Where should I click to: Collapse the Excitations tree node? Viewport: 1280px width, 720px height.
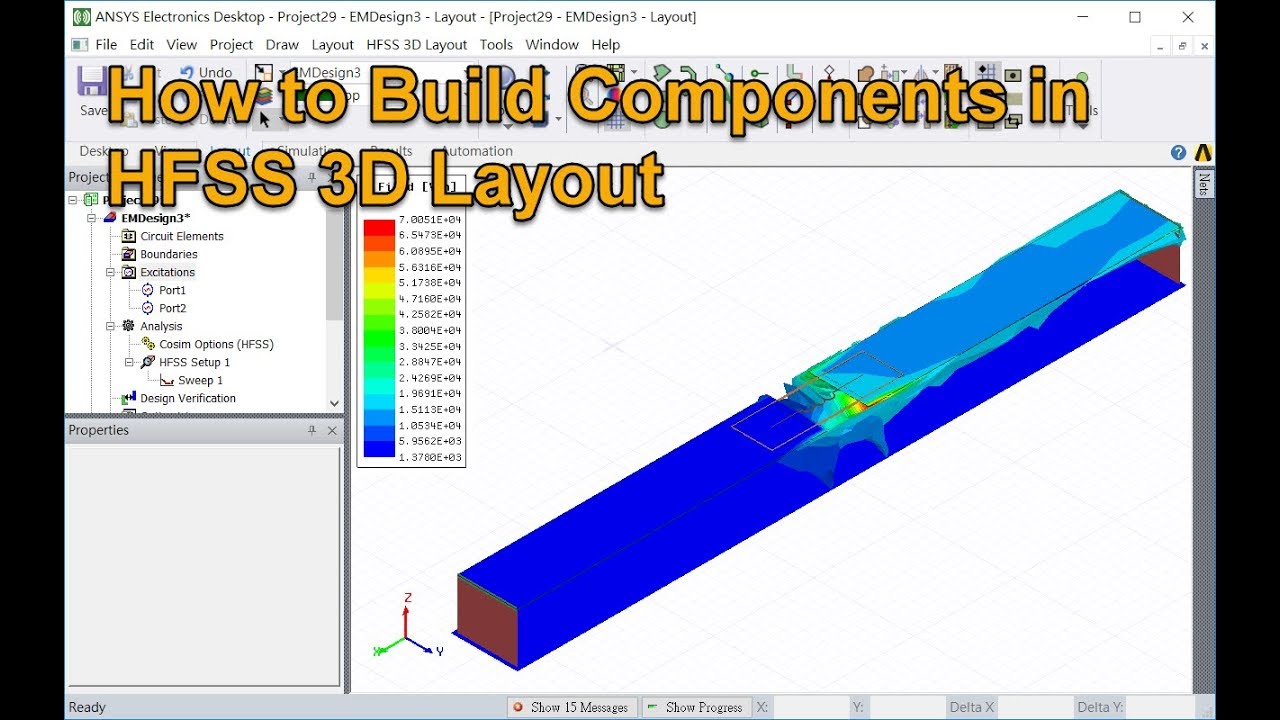pos(111,272)
